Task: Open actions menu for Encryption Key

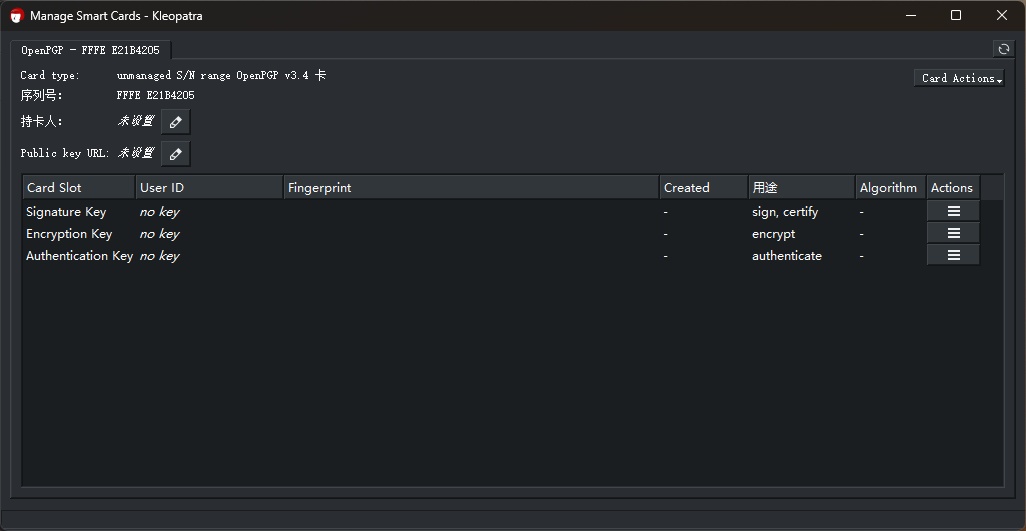Action: [953, 233]
